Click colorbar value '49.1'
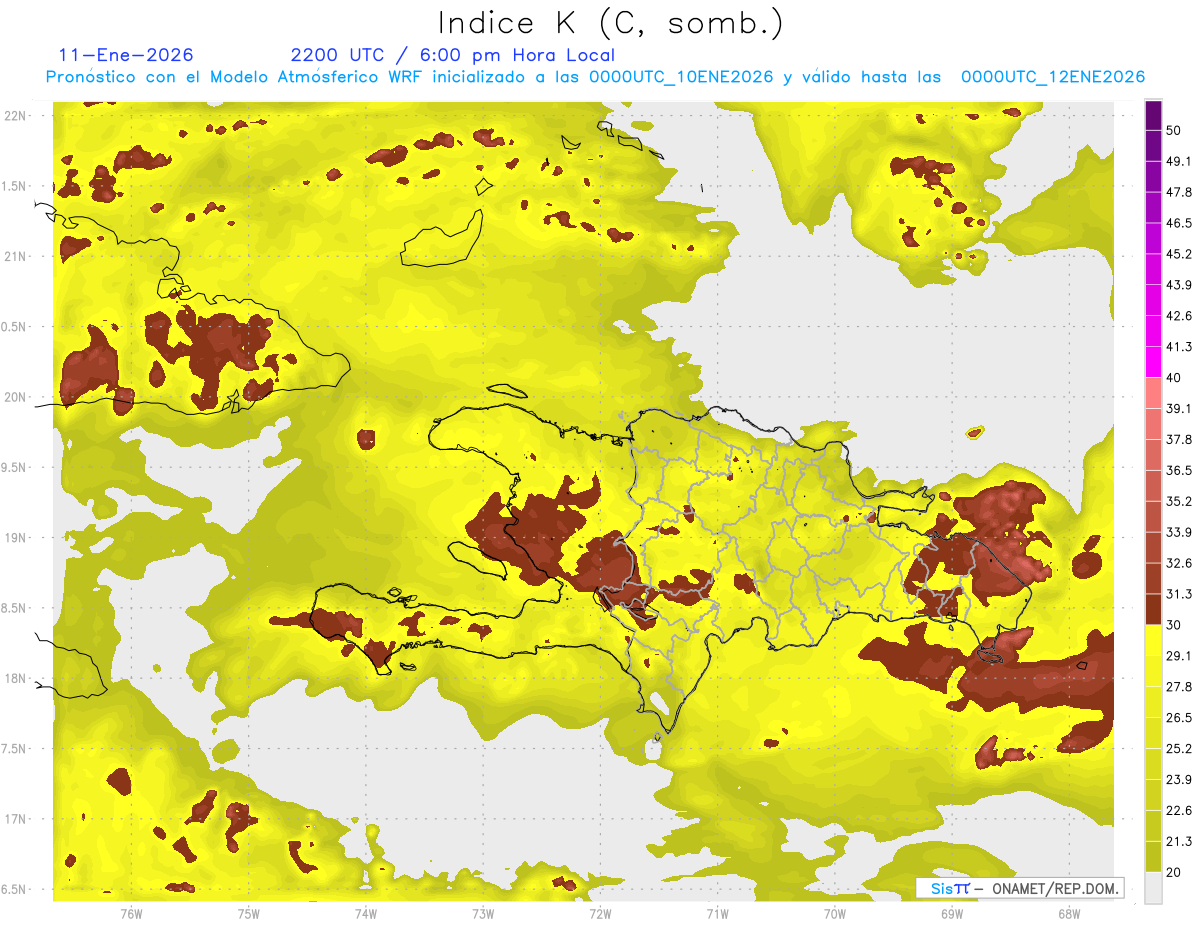The height and width of the screenshot is (927, 1200). point(1179,160)
